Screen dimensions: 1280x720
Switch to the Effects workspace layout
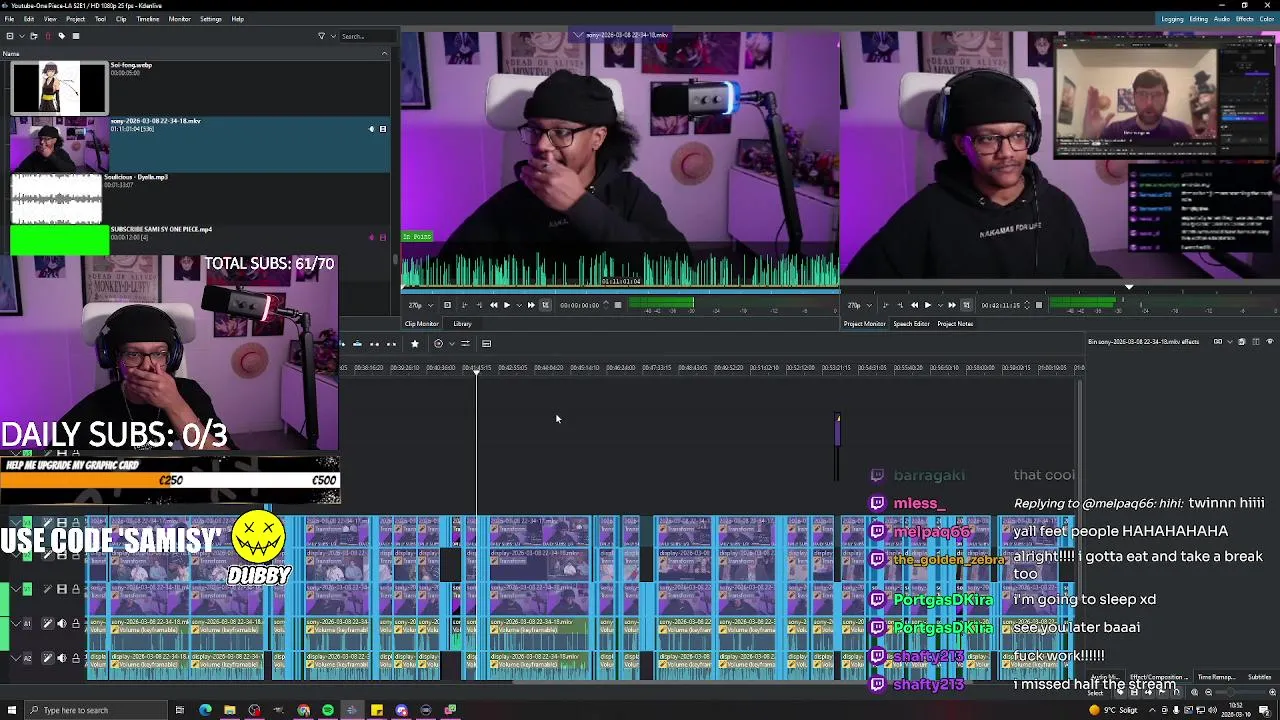[x=1245, y=19]
